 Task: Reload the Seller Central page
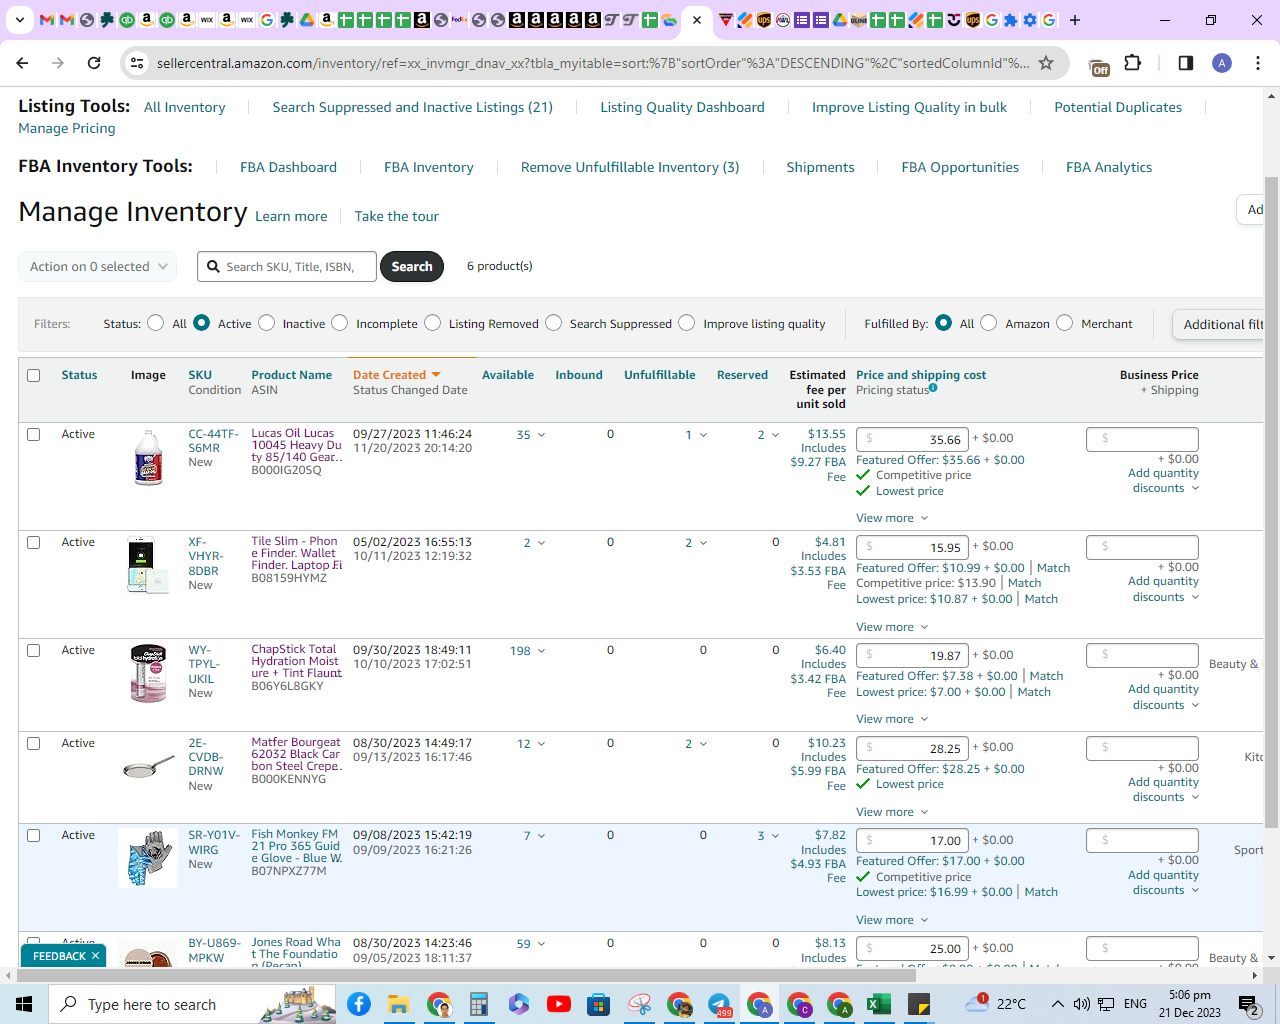[x=94, y=63]
